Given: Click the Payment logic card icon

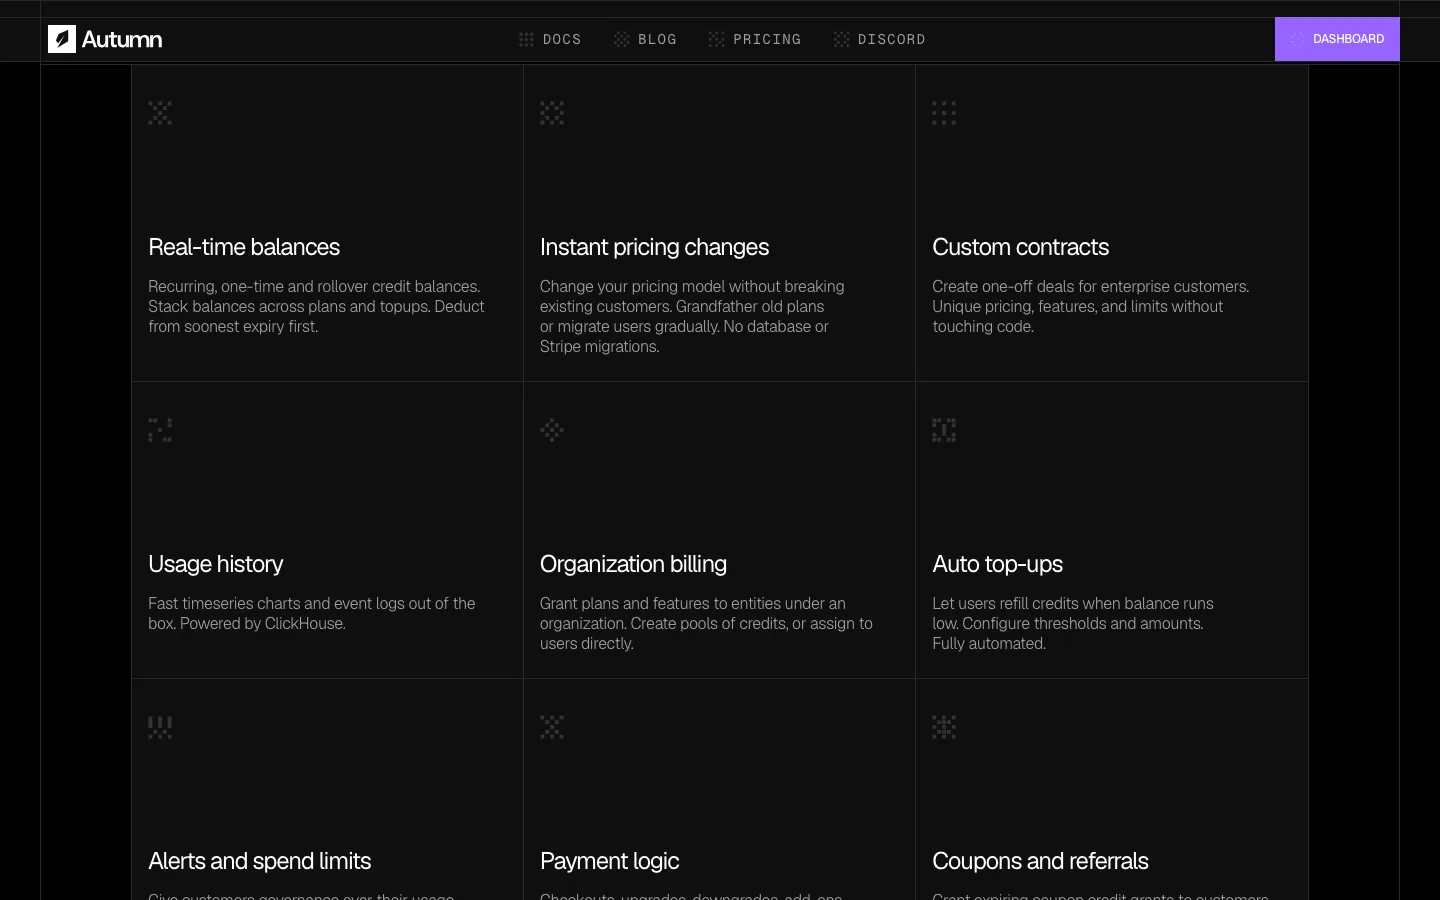Looking at the screenshot, I should pyautogui.click(x=552, y=727).
